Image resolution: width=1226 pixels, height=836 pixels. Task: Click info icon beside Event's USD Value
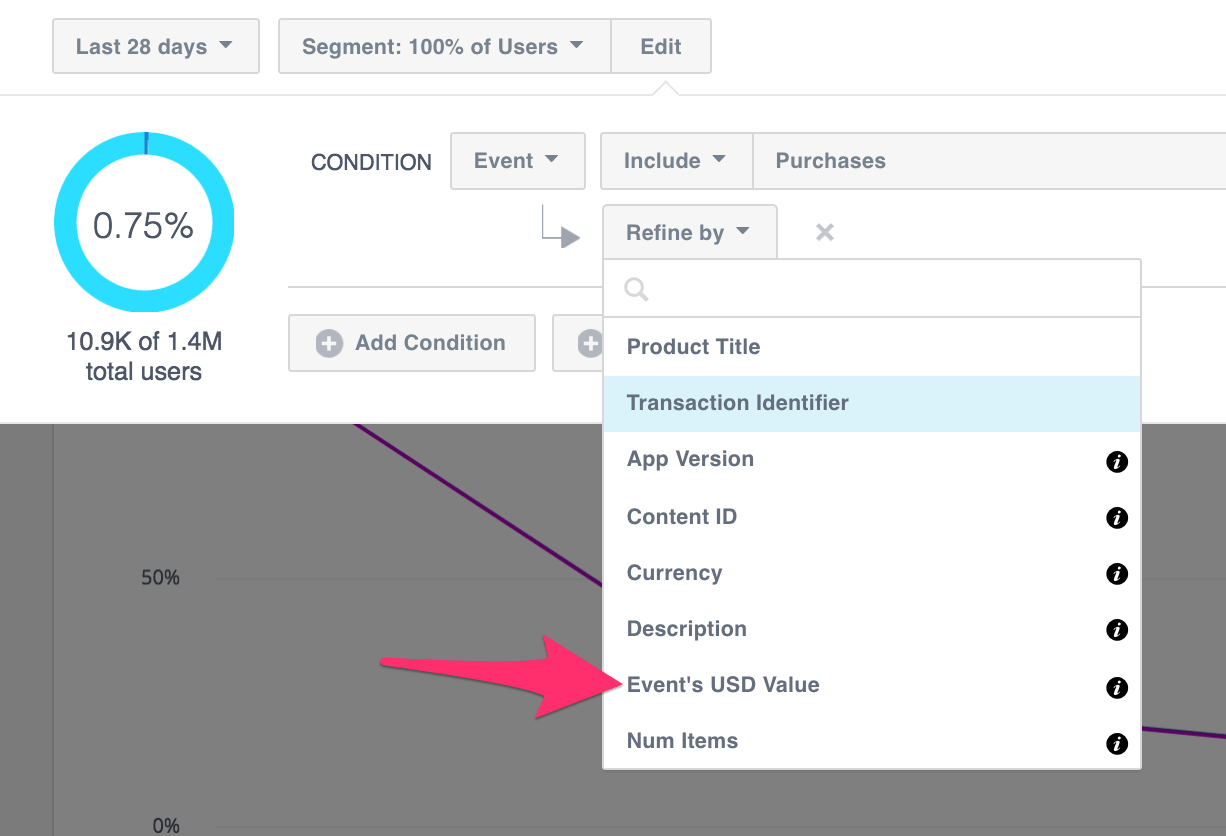click(x=1117, y=688)
